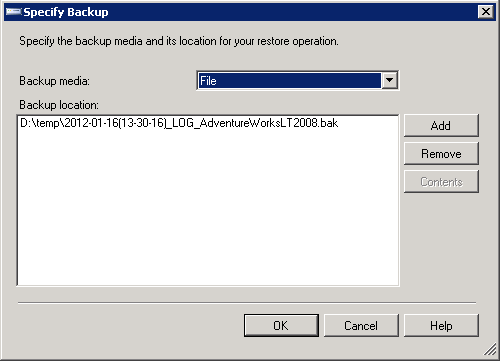Click the Backup location label

(59, 105)
